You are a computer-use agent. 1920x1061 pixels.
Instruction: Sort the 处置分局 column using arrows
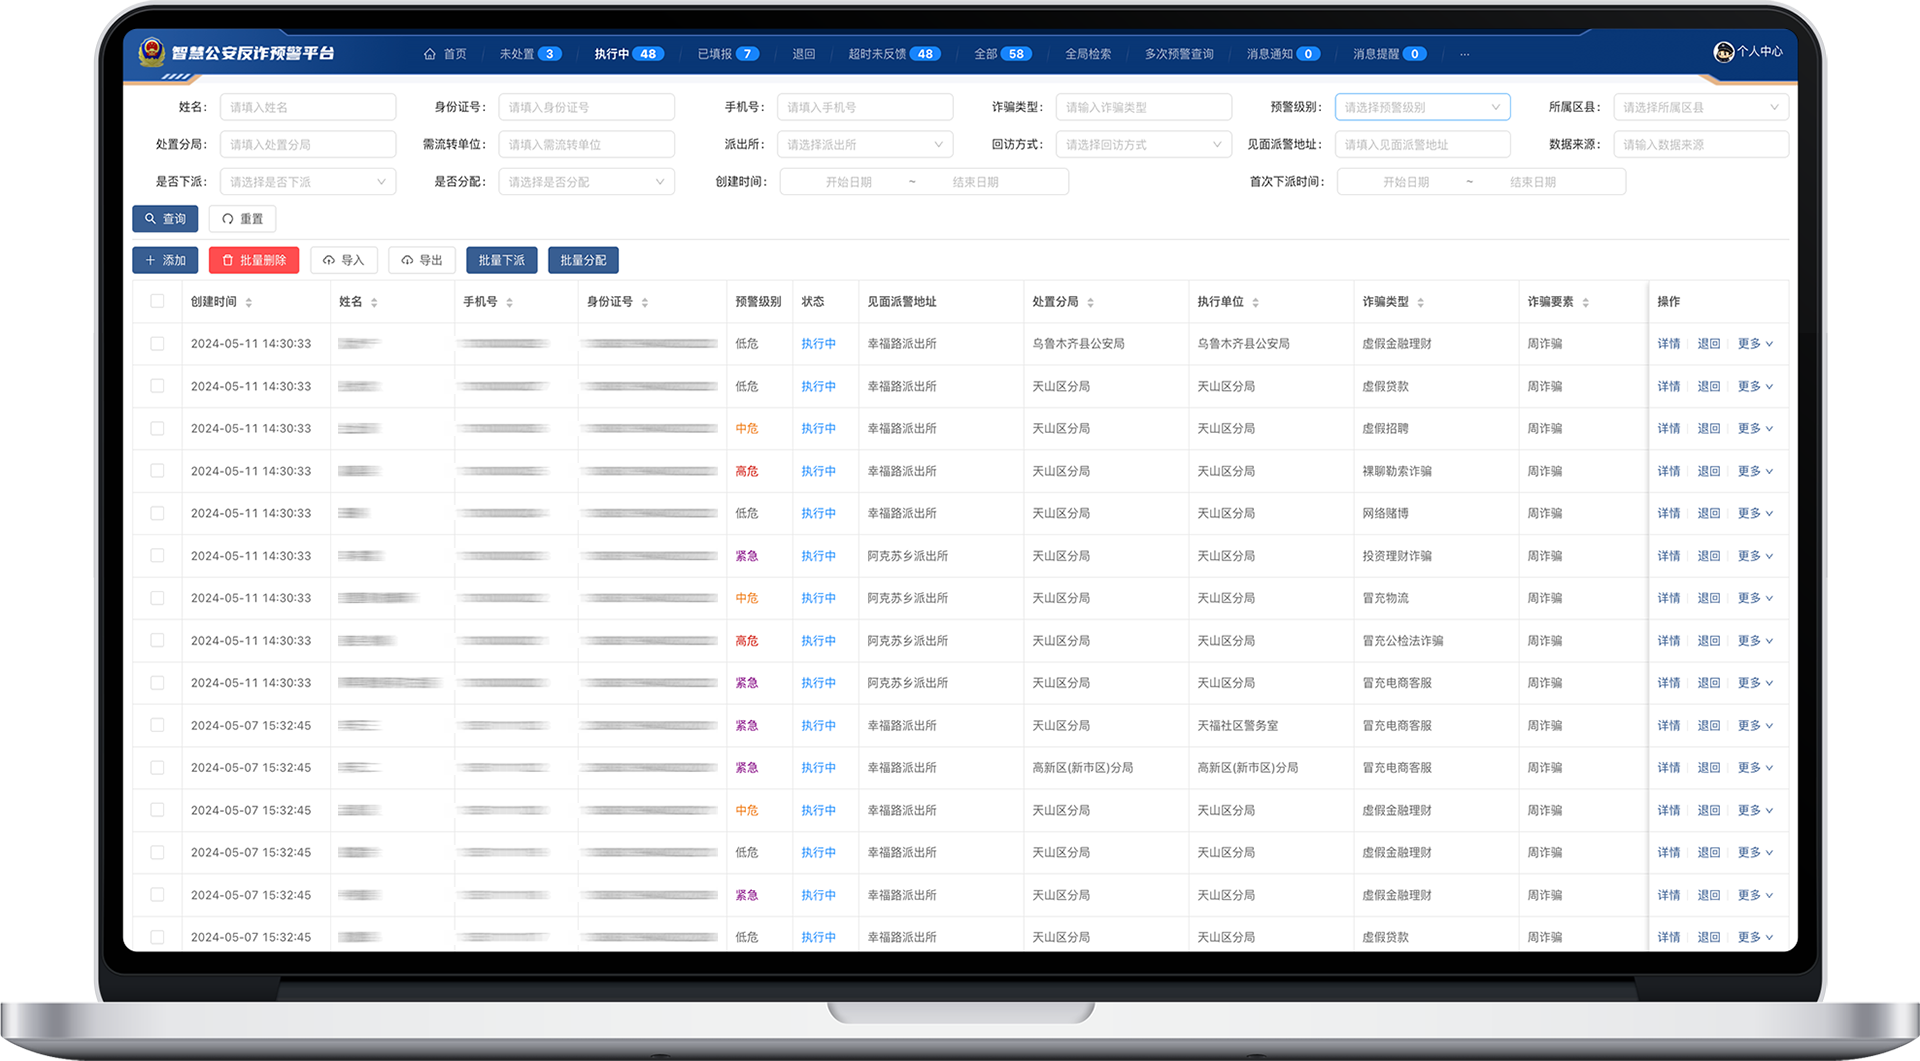click(1090, 302)
